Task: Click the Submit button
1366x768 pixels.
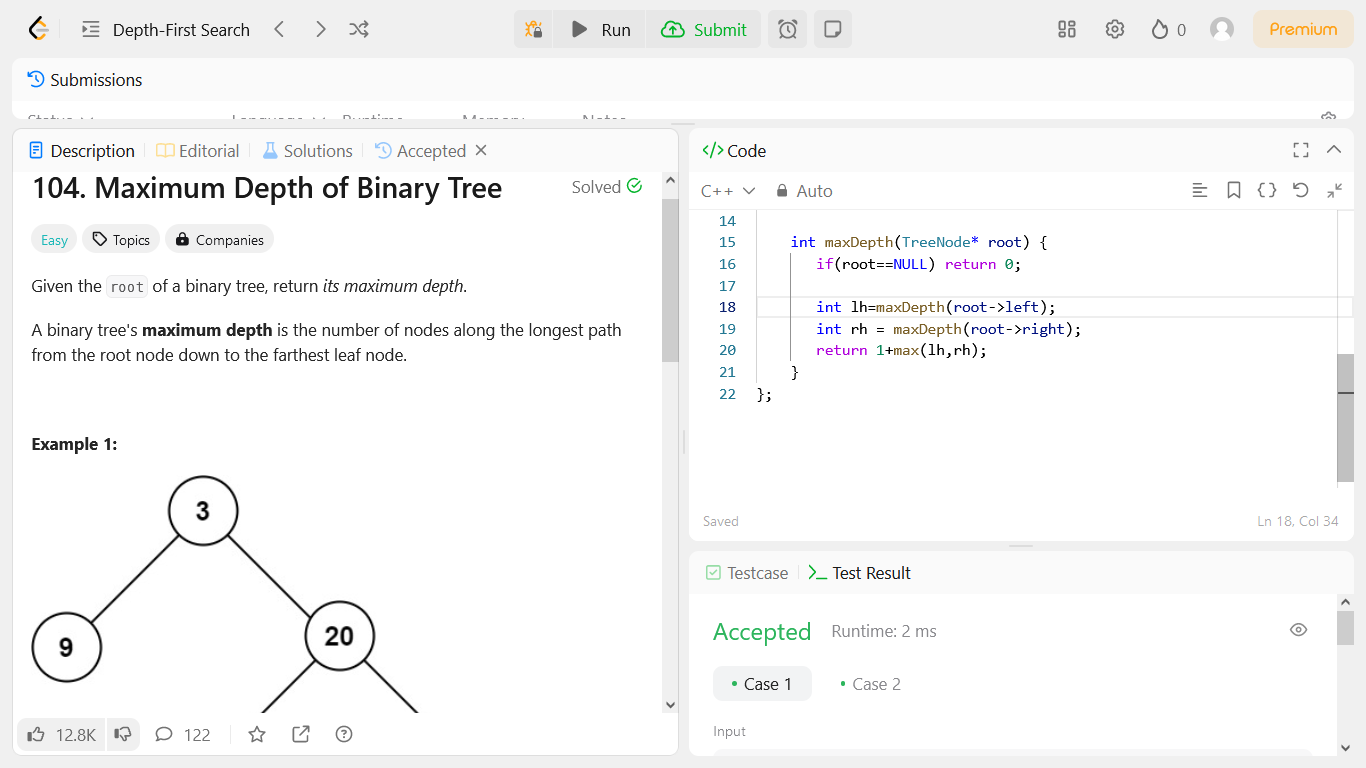Action: 705,30
